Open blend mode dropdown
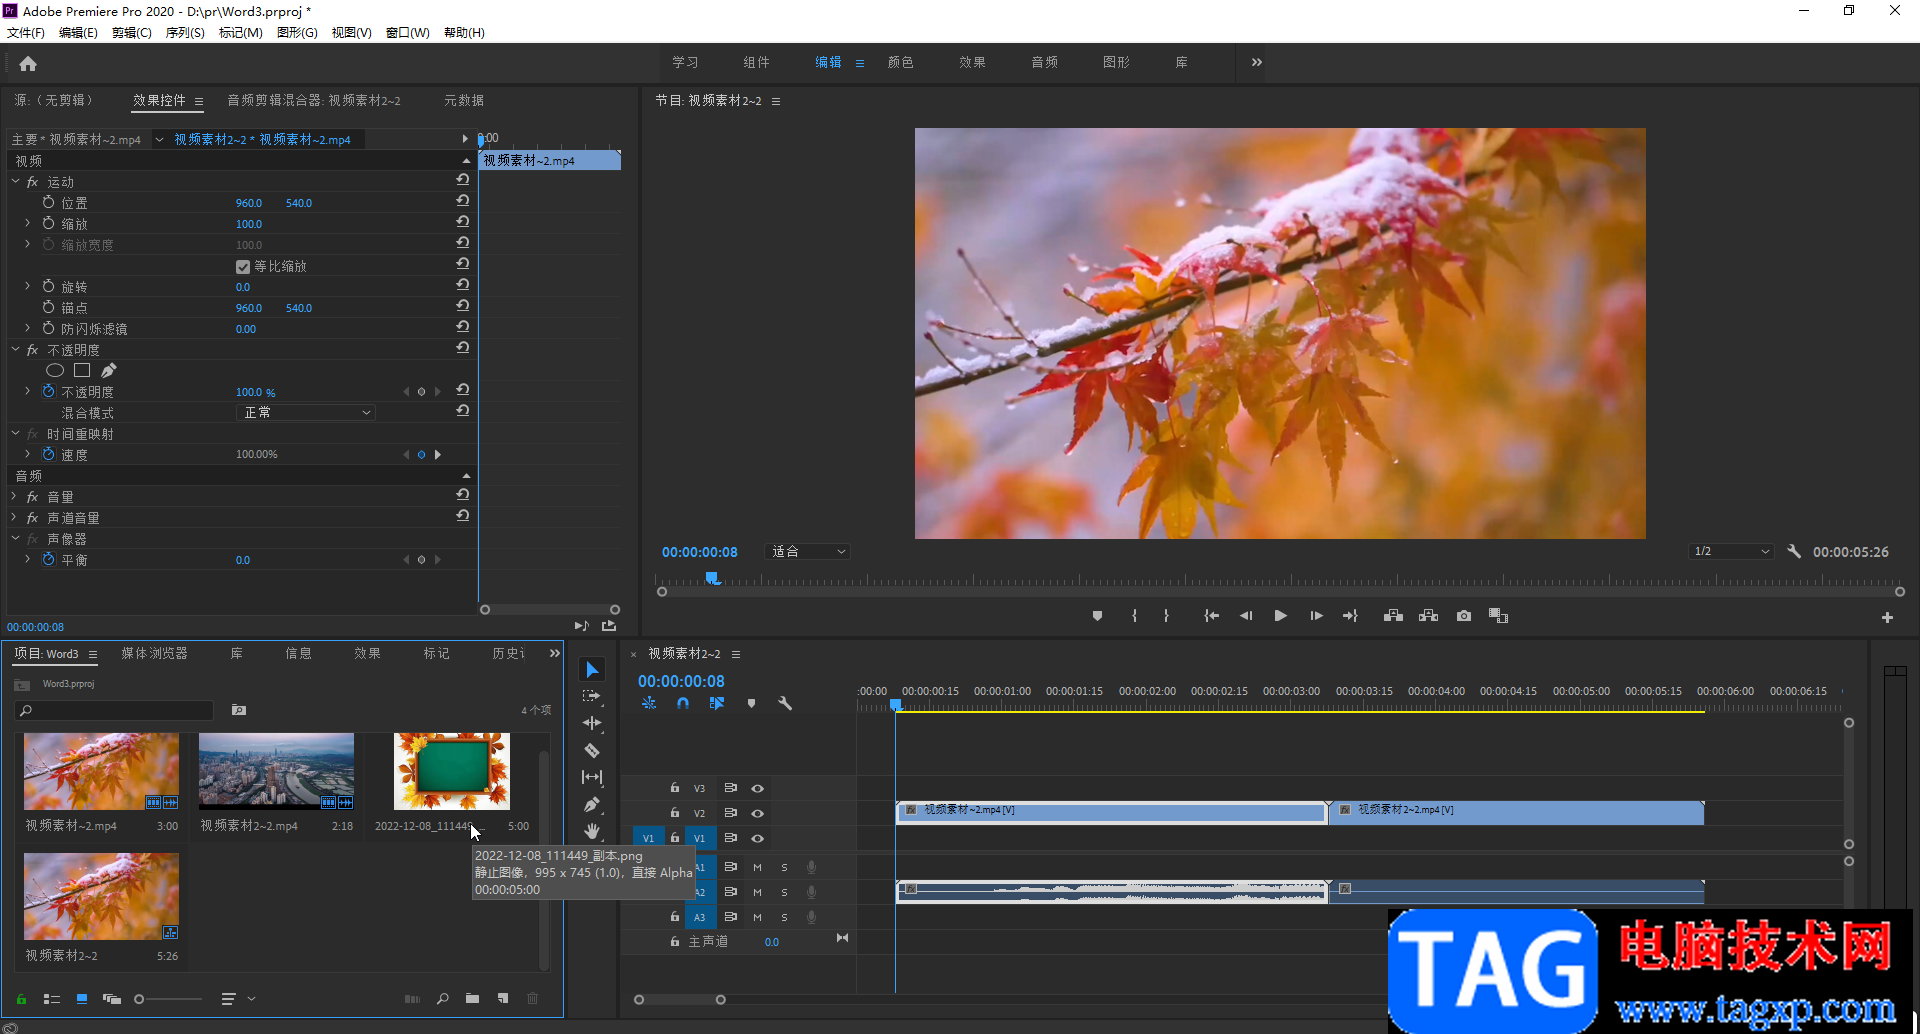 tap(306, 412)
